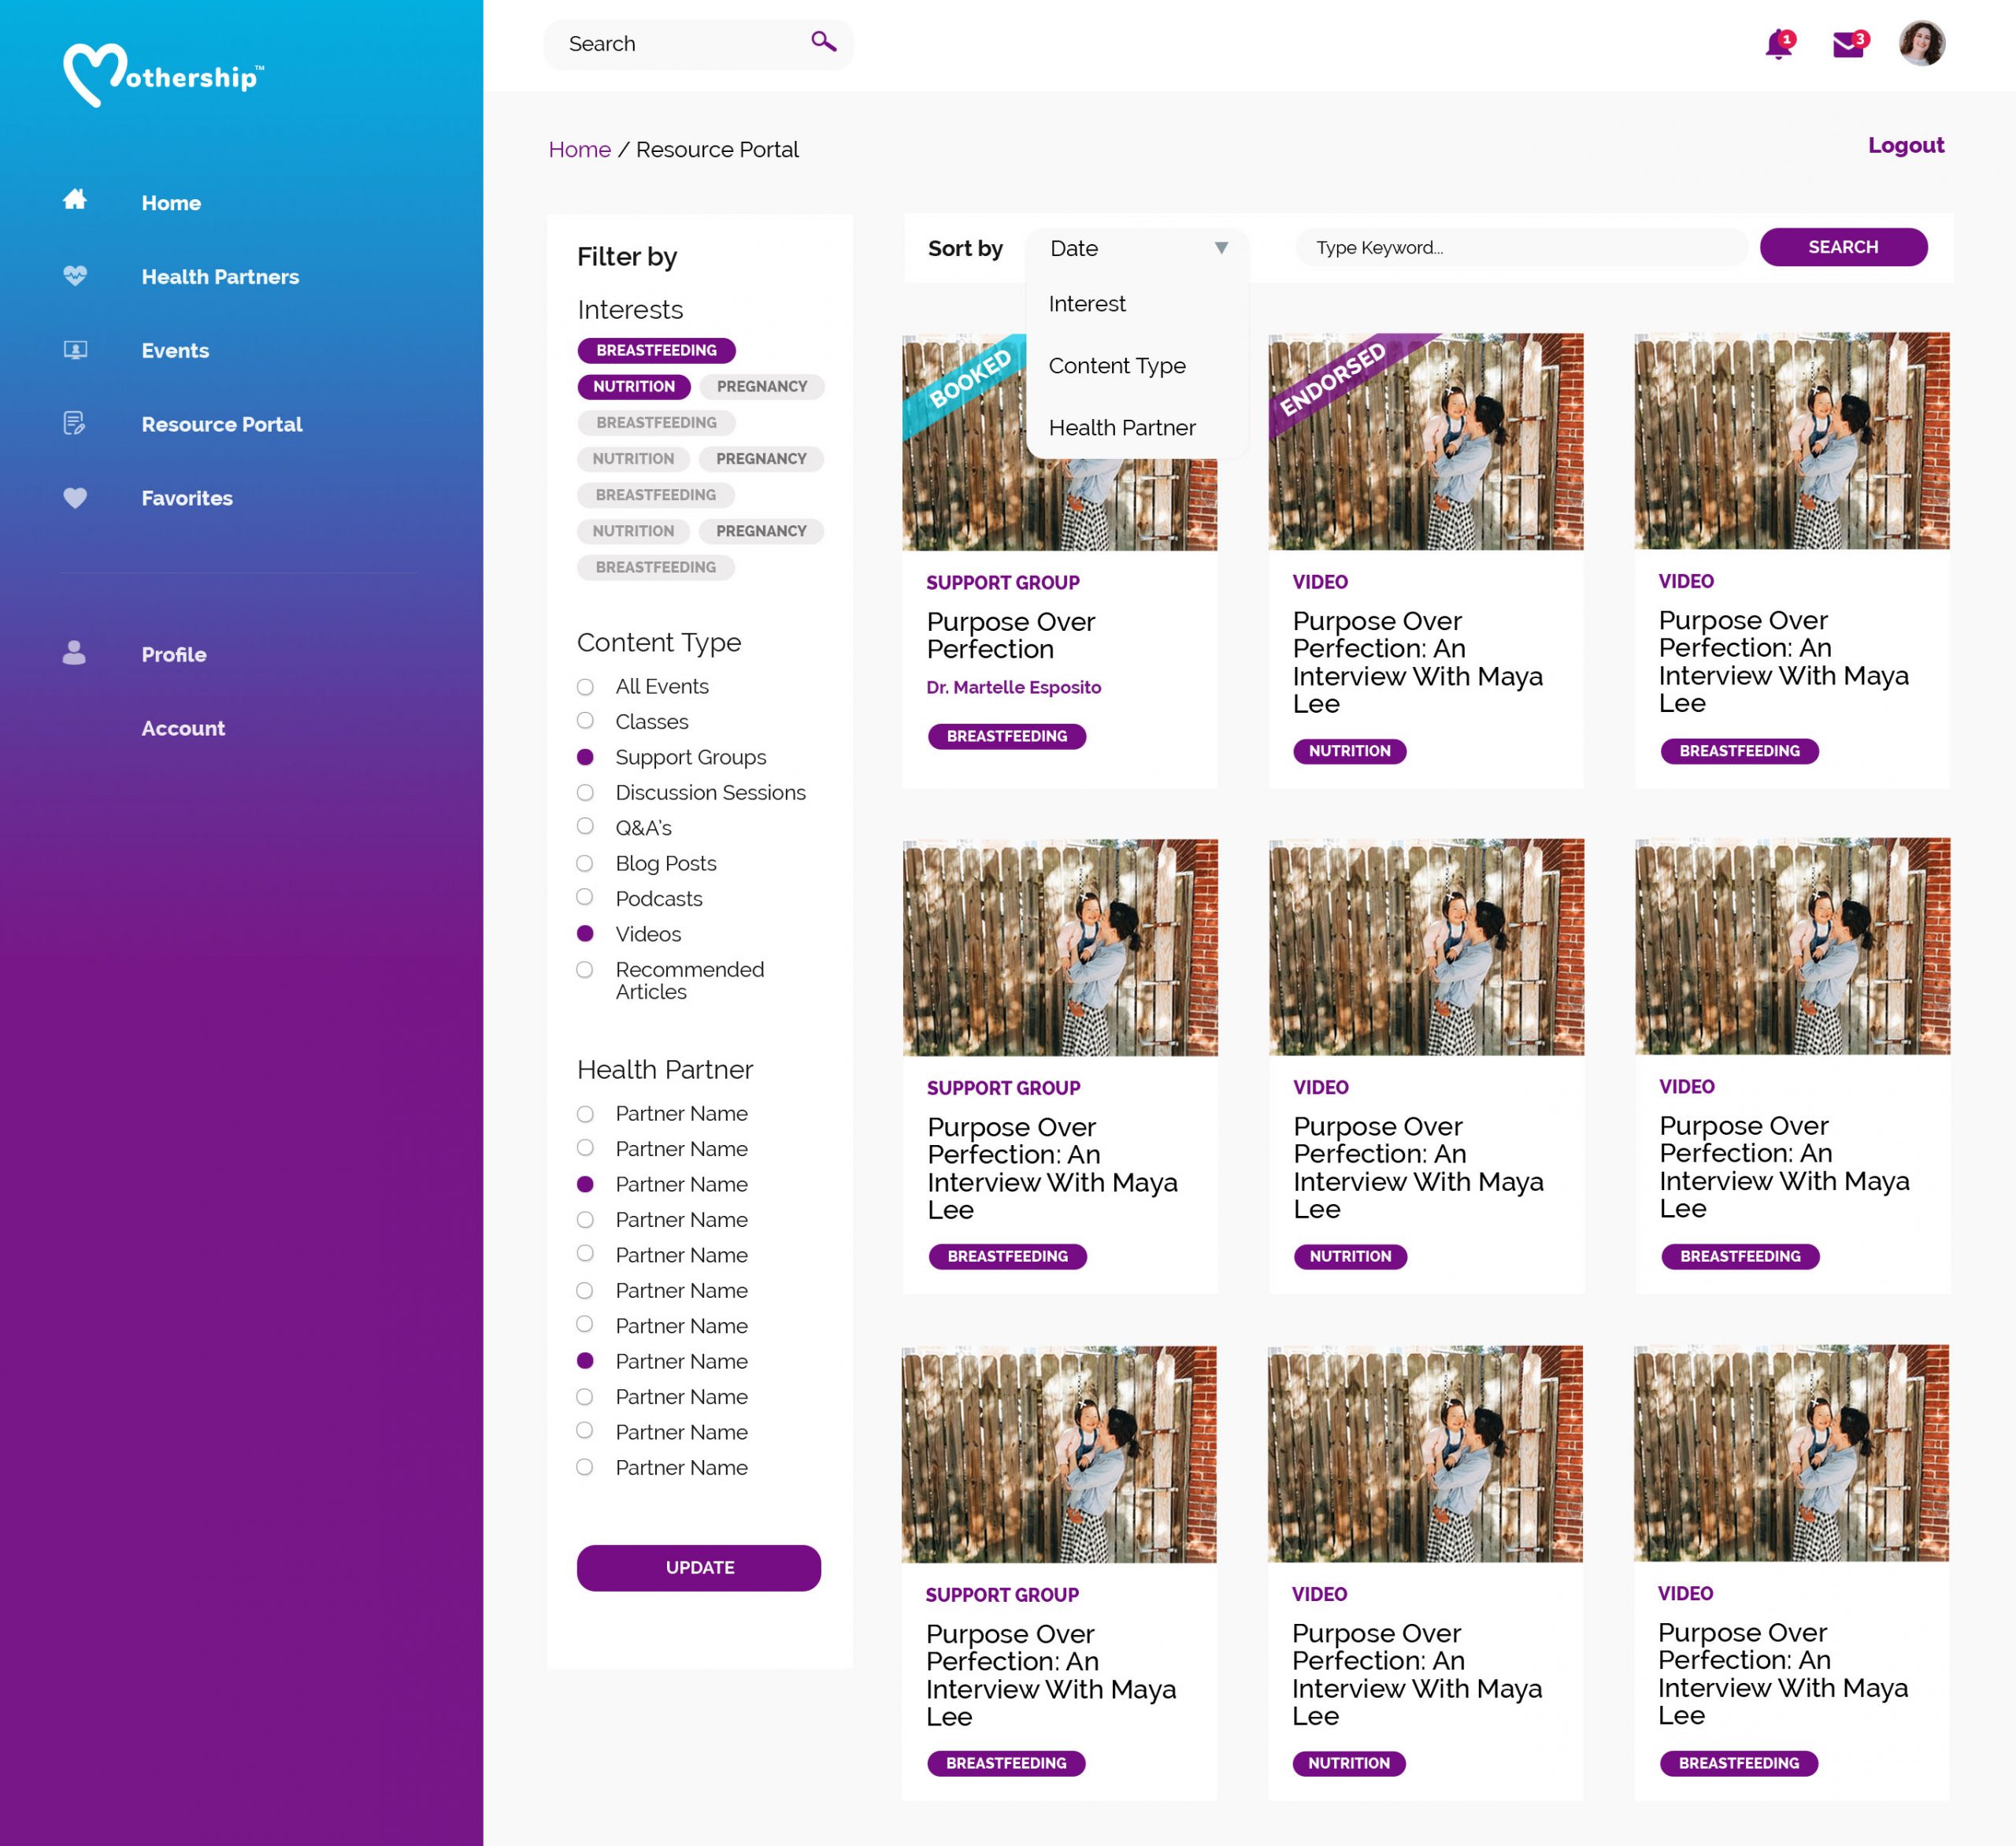2016x1846 pixels.
Task: Select the Podcasts radio option
Action: pos(585,898)
